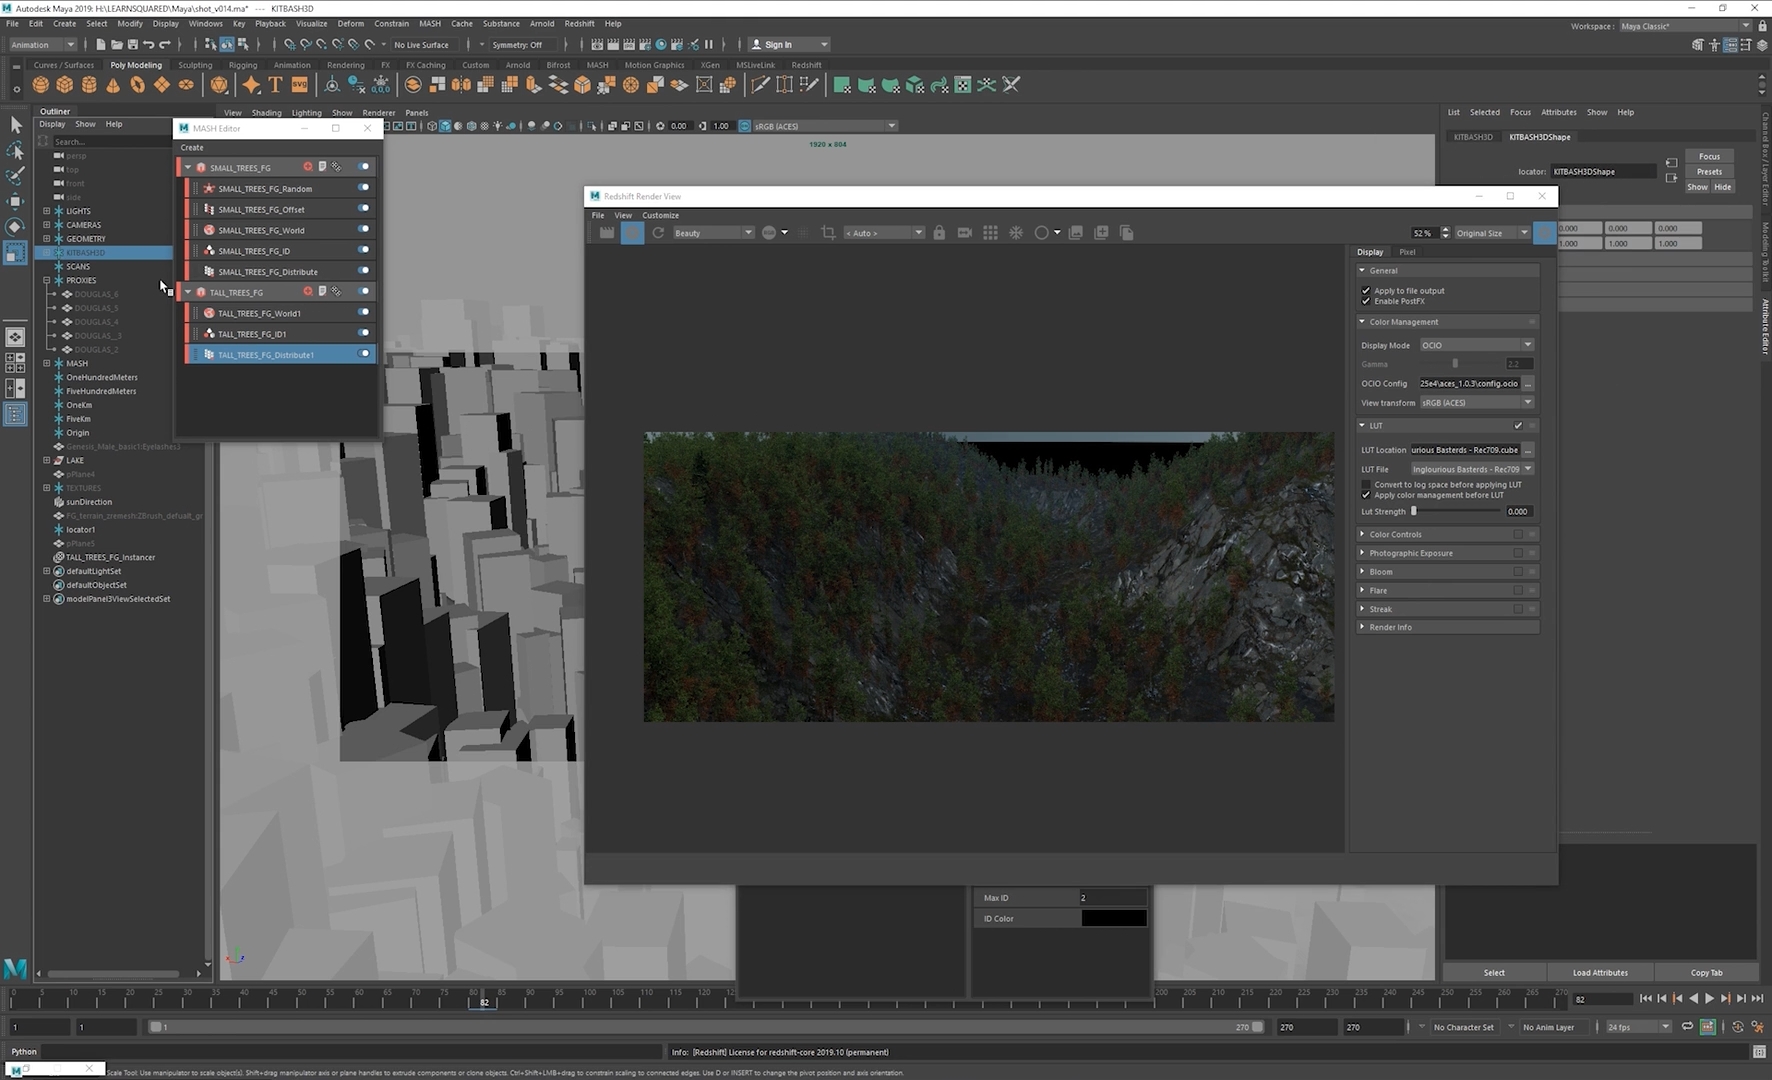Uncheck Apply to file output checkbox
1772x1080 pixels.
1366,291
